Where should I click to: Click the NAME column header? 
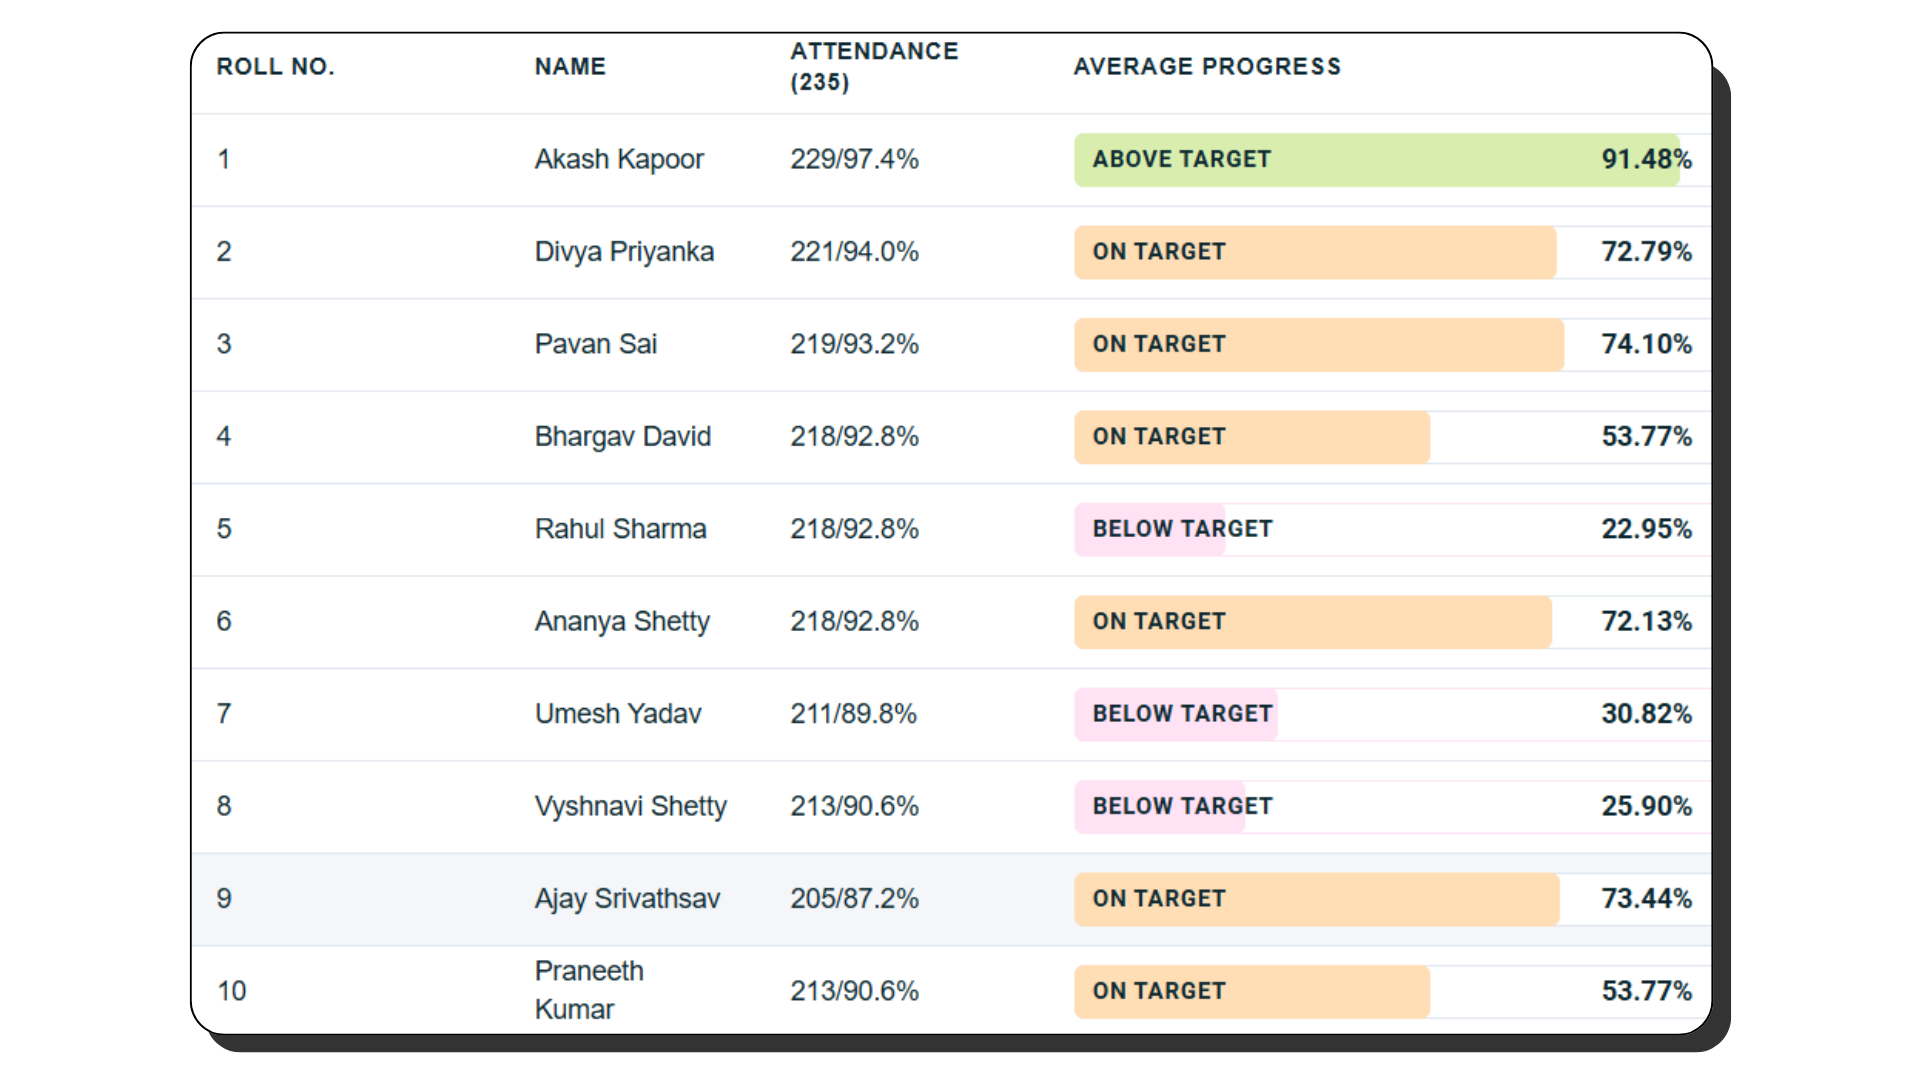click(x=570, y=67)
